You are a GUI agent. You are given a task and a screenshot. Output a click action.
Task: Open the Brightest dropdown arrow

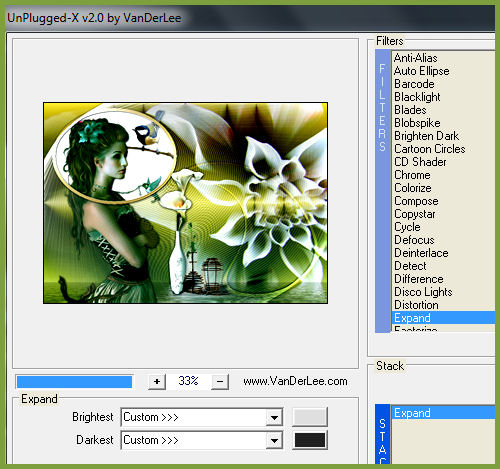click(x=274, y=417)
